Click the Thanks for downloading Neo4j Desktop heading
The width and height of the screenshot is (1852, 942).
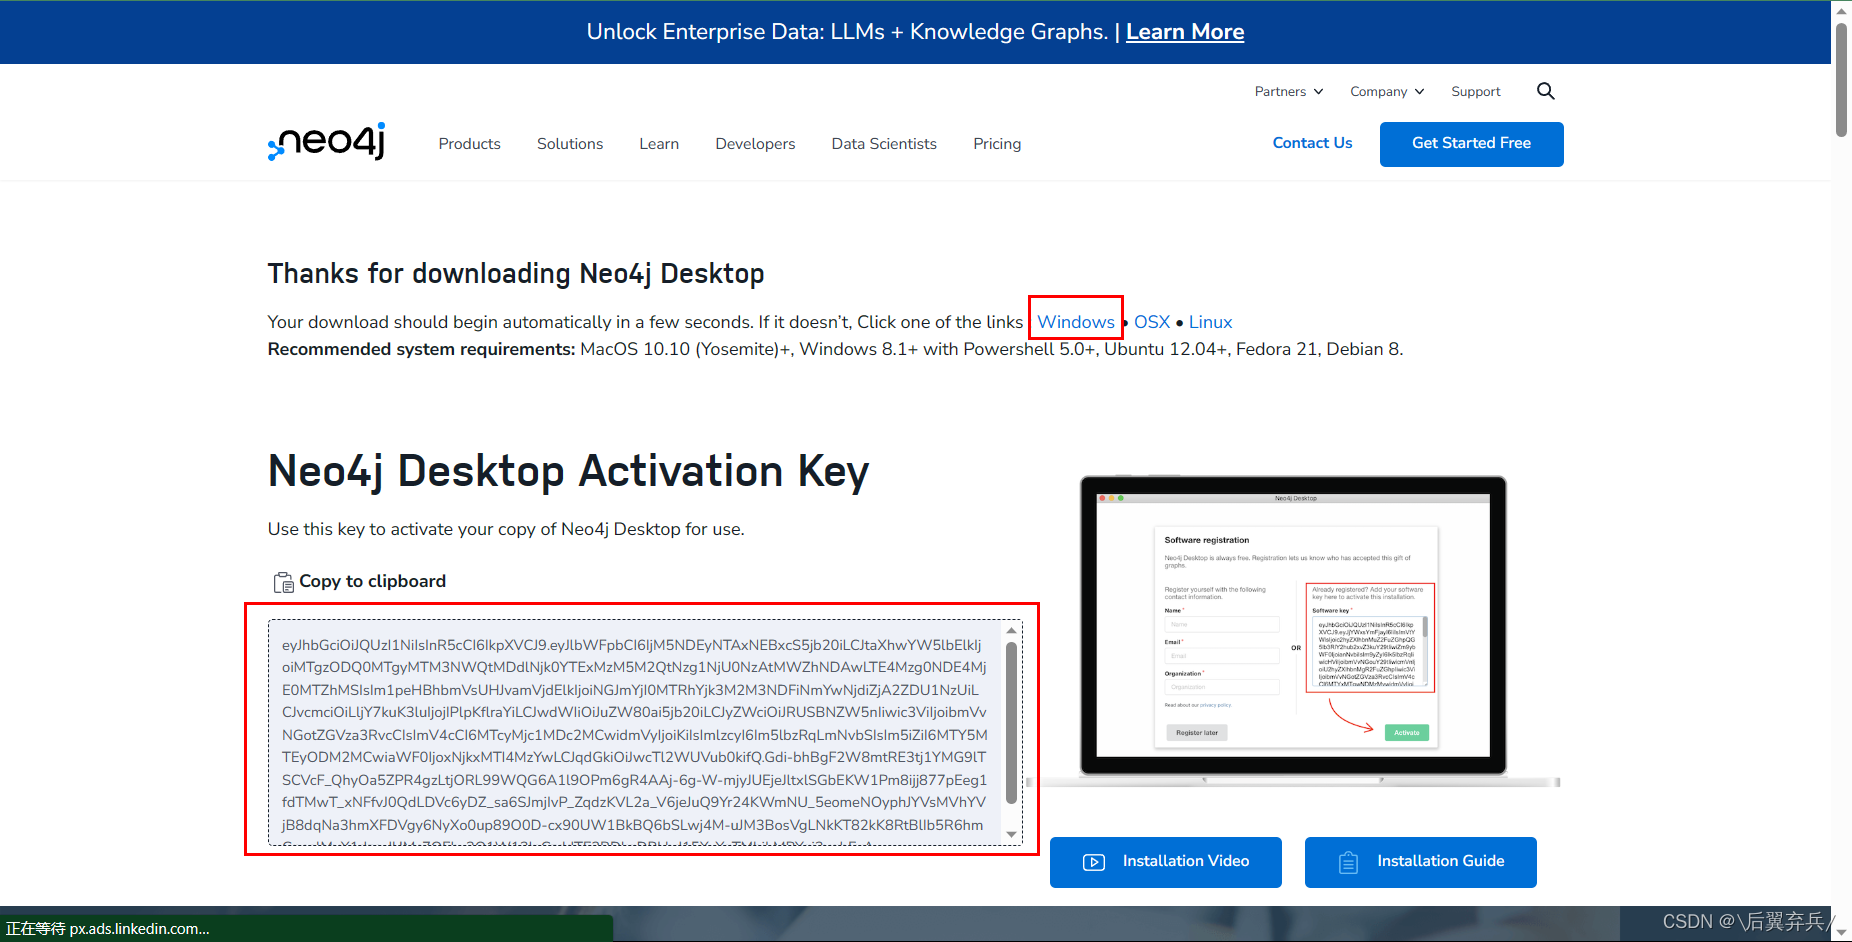[x=516, y=273]
